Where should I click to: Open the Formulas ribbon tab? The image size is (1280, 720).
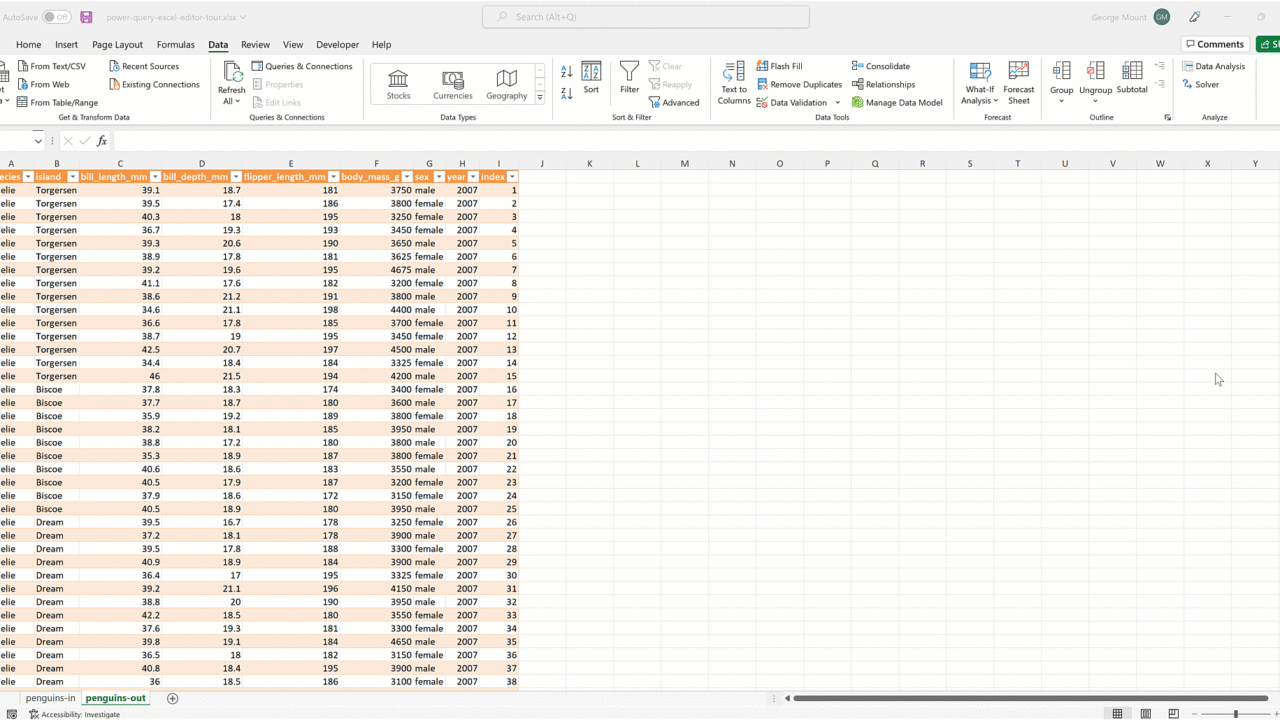[175, 45]
